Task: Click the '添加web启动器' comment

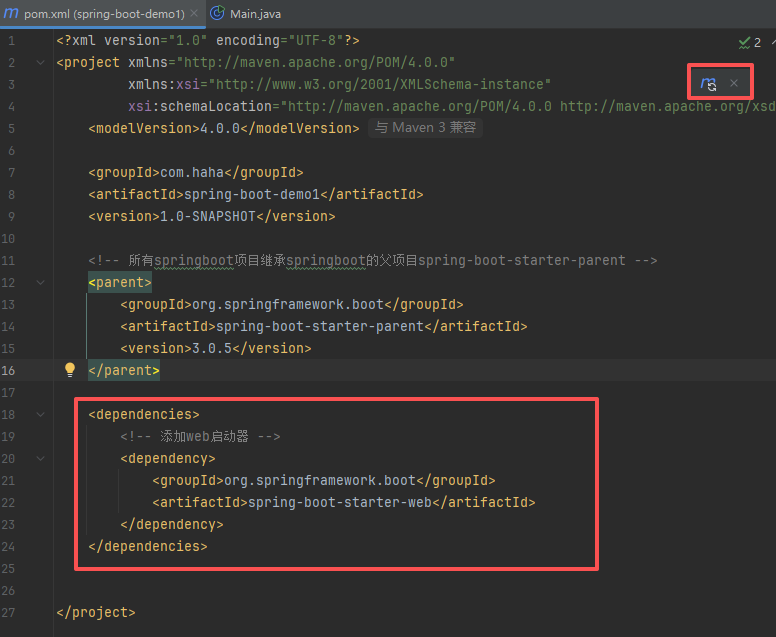Action: [200, 437]
